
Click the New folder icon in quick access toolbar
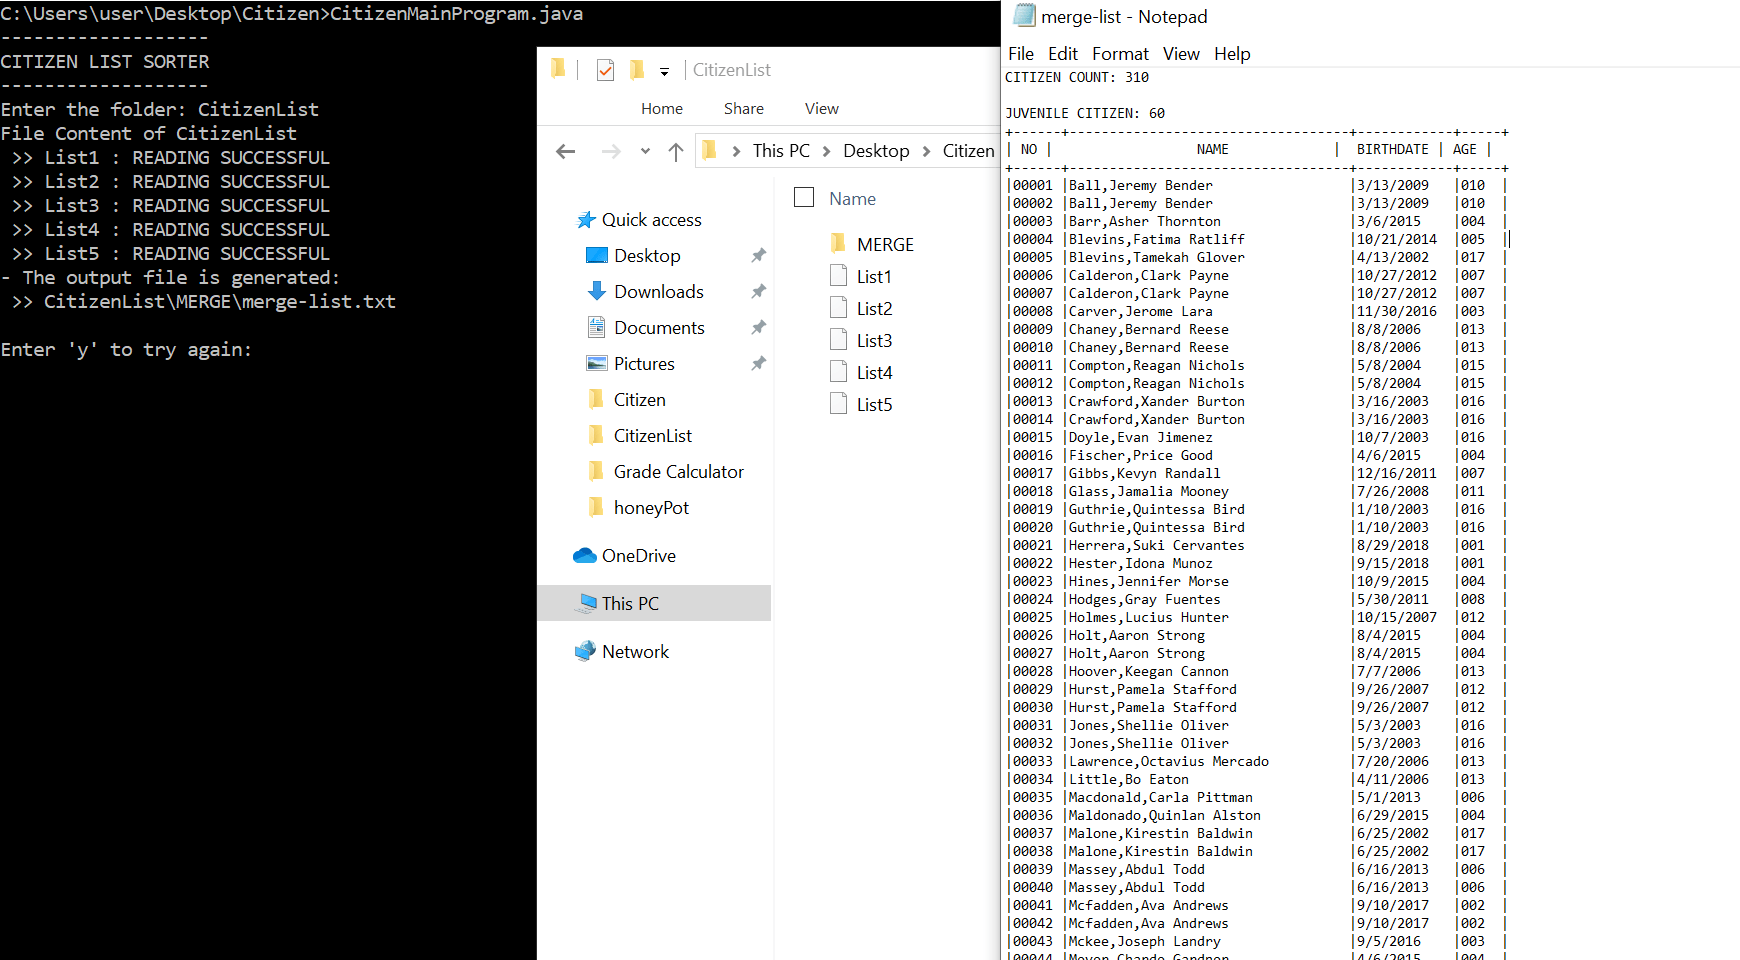[x=636, y=70]
